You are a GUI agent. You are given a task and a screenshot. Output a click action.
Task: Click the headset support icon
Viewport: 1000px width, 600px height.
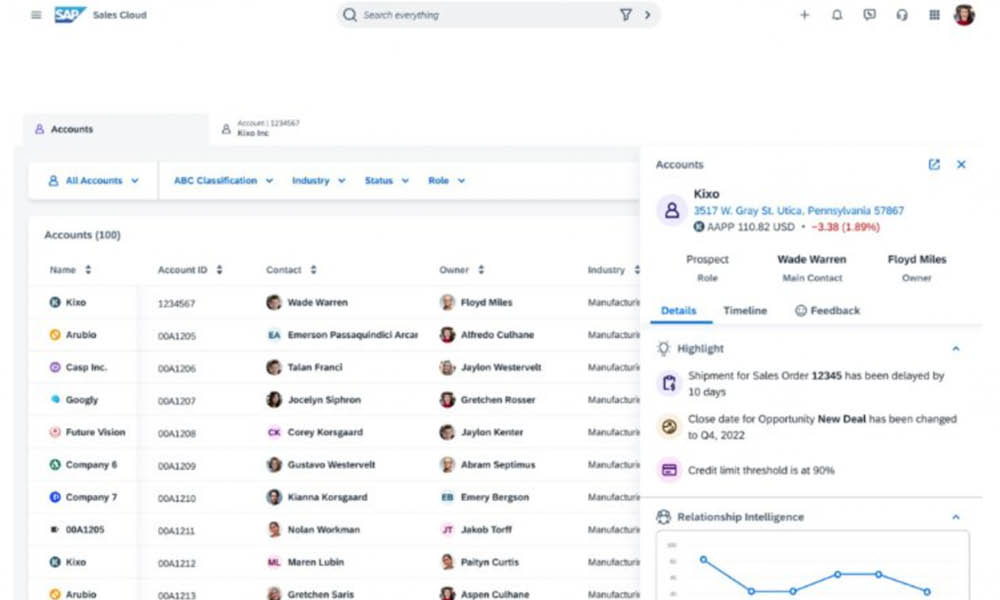point(902,15)
